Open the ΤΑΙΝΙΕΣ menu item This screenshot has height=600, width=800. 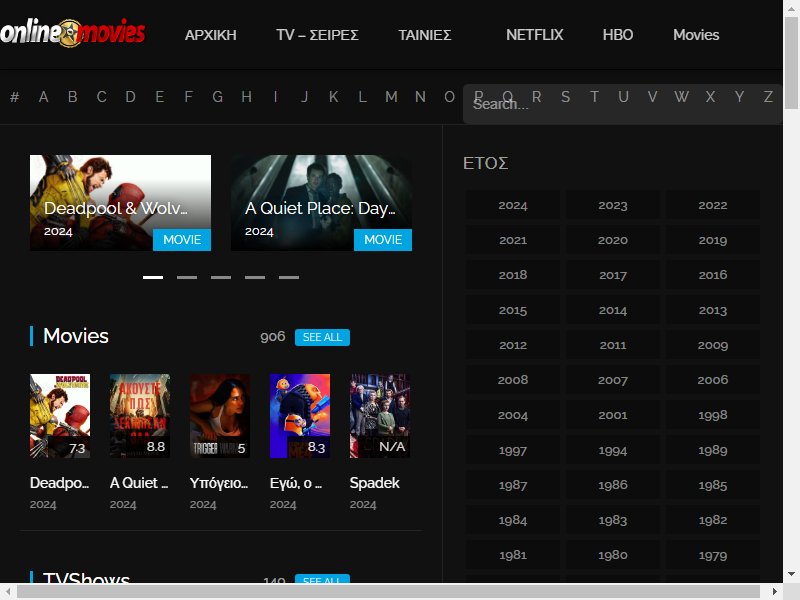(x=424, y=35)
